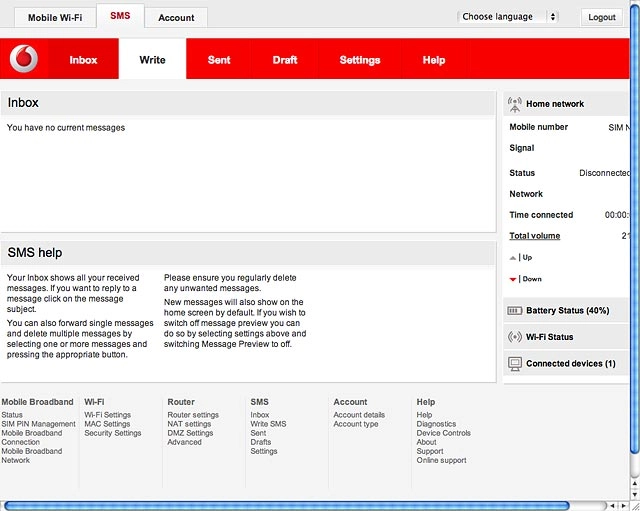Open Wi-Fi Settings footer link

[107, 415]
